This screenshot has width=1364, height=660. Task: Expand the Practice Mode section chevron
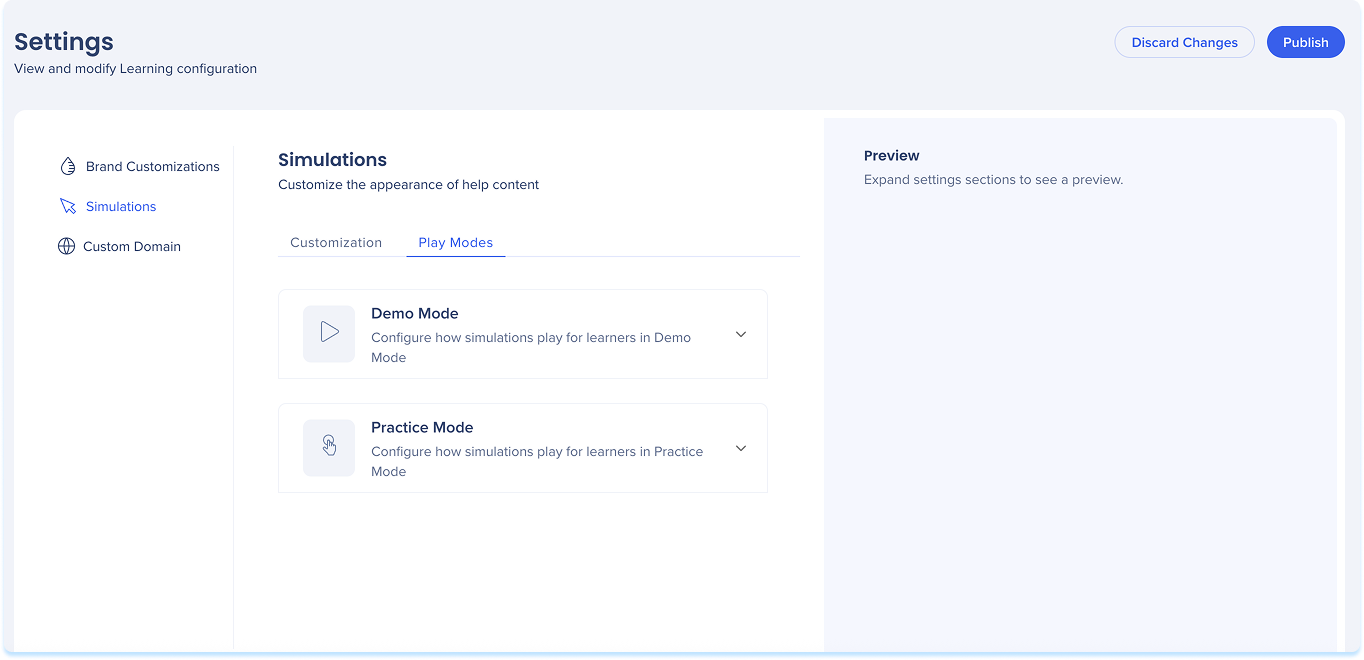click(x=741, y=448)
